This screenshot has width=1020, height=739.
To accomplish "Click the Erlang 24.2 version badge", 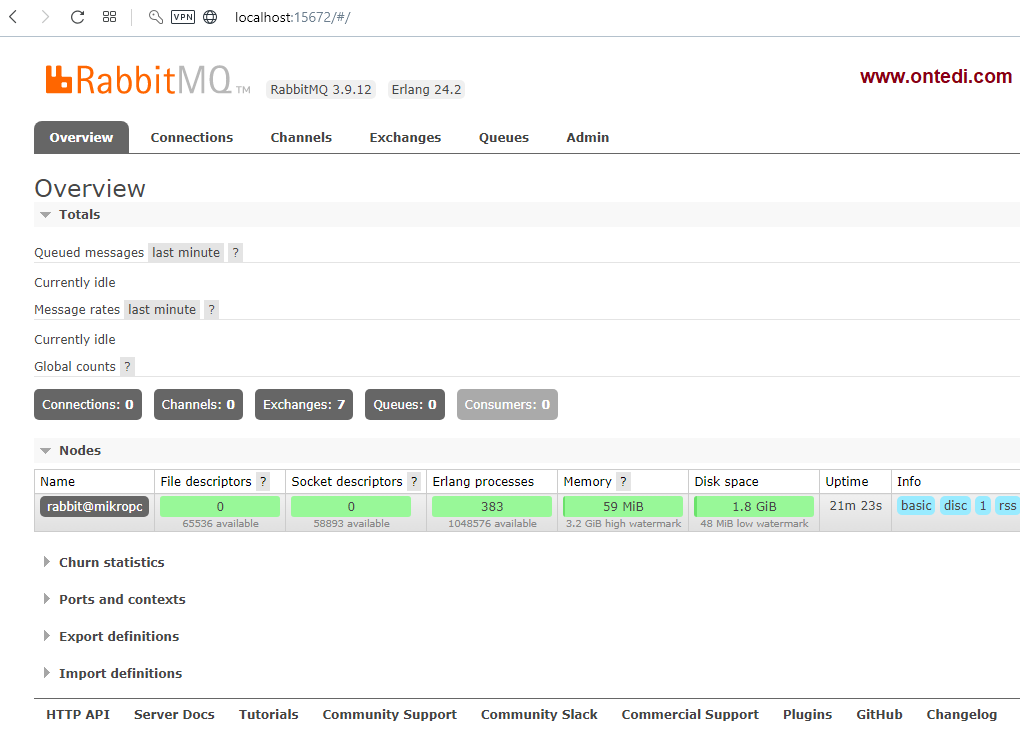I will coord(426,90).
